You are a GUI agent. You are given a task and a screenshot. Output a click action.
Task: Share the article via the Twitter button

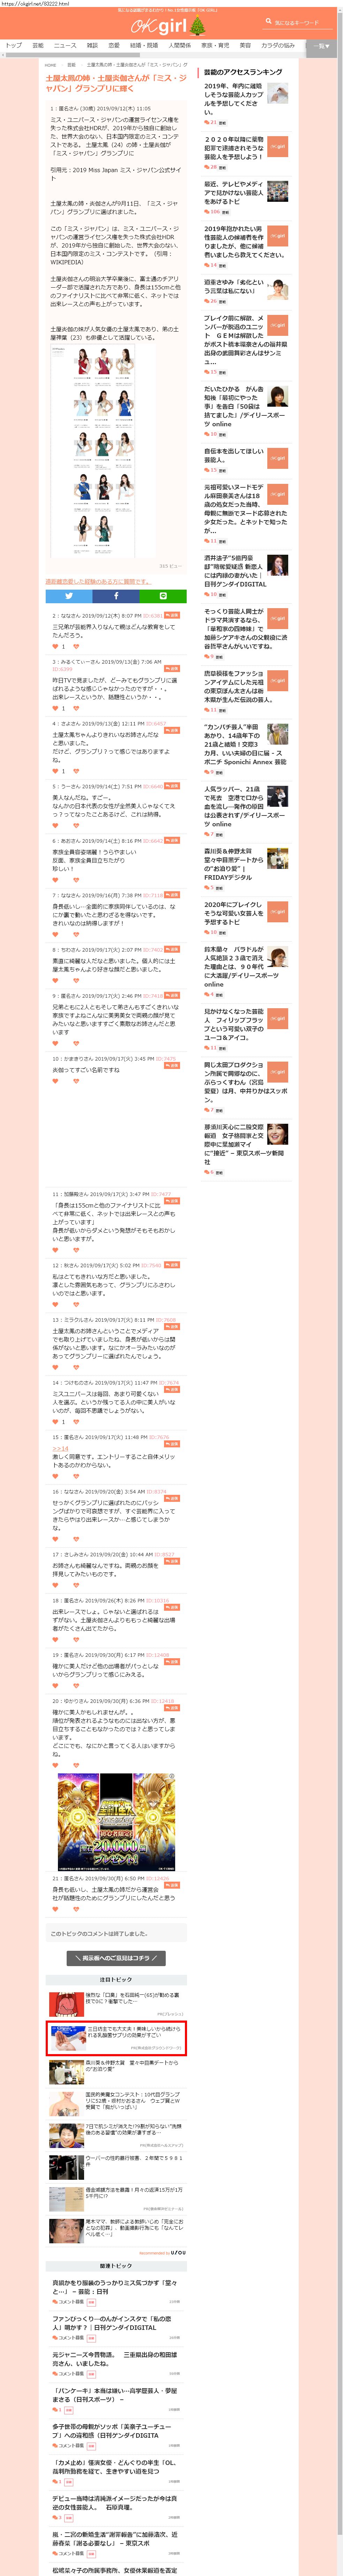(68, 596)
